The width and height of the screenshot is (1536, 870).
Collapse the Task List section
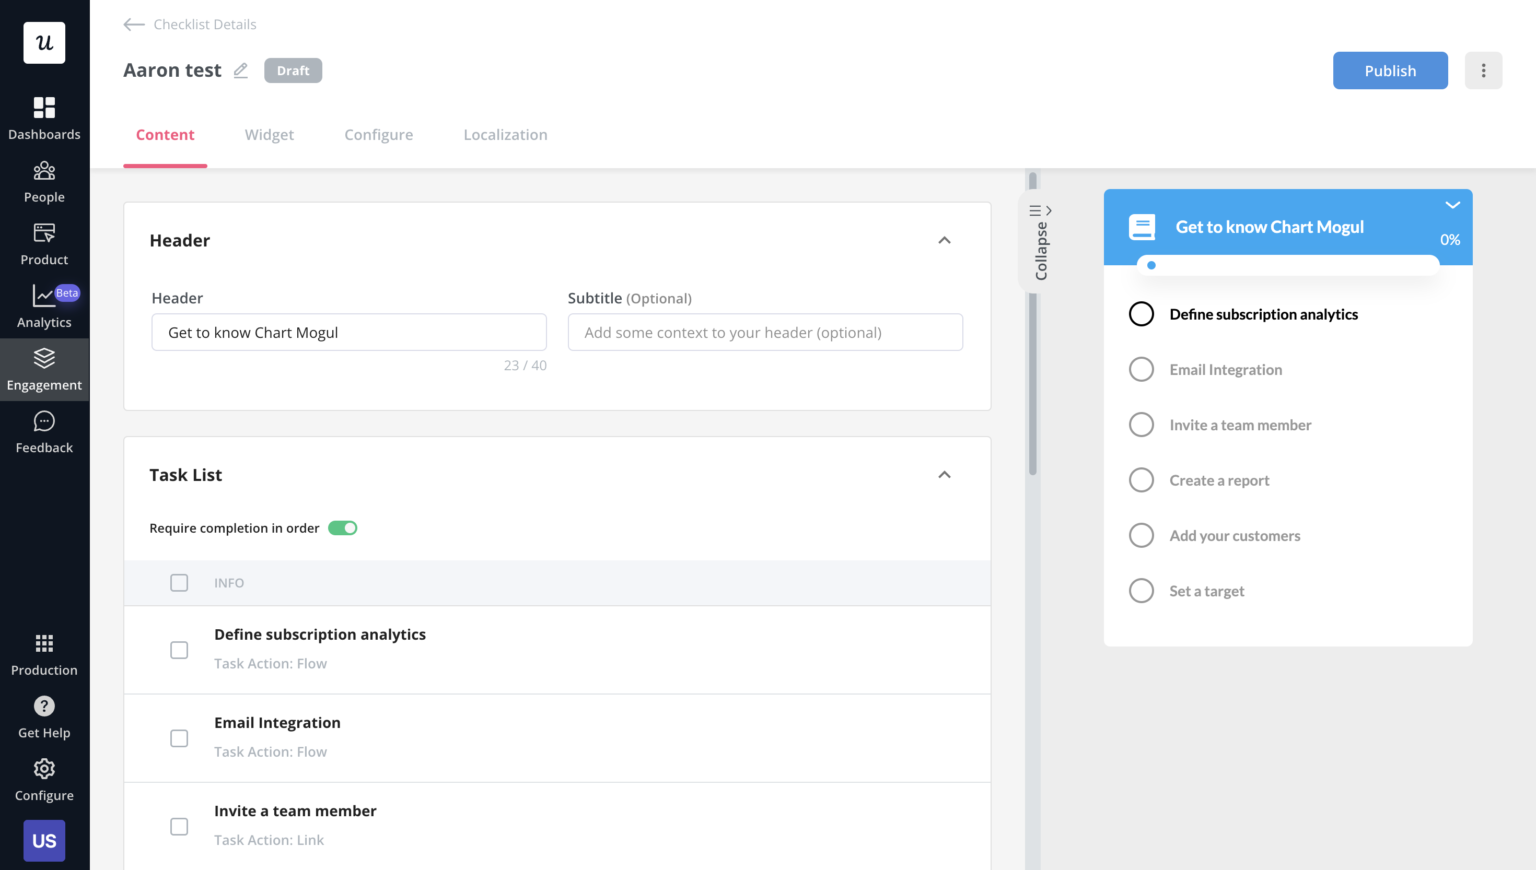944,474
